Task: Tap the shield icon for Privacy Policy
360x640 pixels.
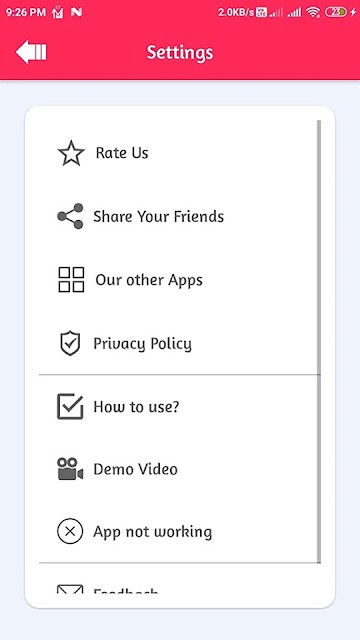Action: pos(70,343)
